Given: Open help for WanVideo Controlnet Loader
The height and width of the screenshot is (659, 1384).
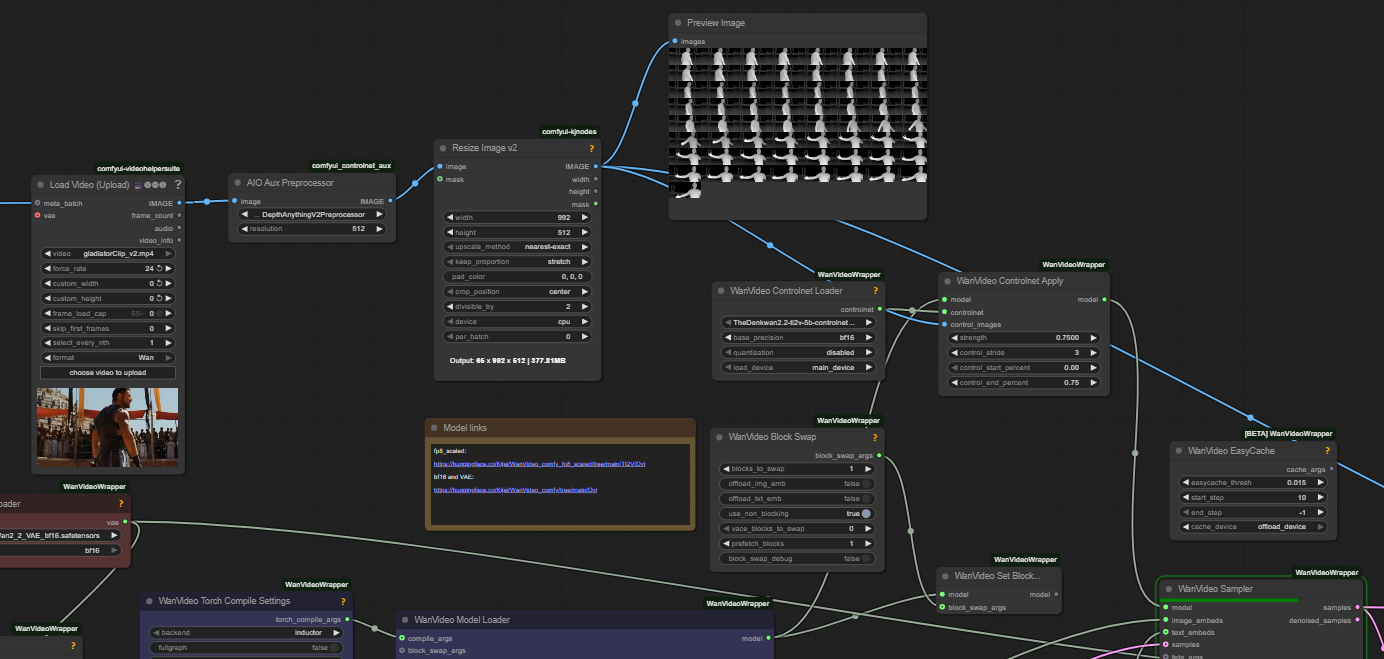Looking at the screenshot, I should (x=874, y=291).
